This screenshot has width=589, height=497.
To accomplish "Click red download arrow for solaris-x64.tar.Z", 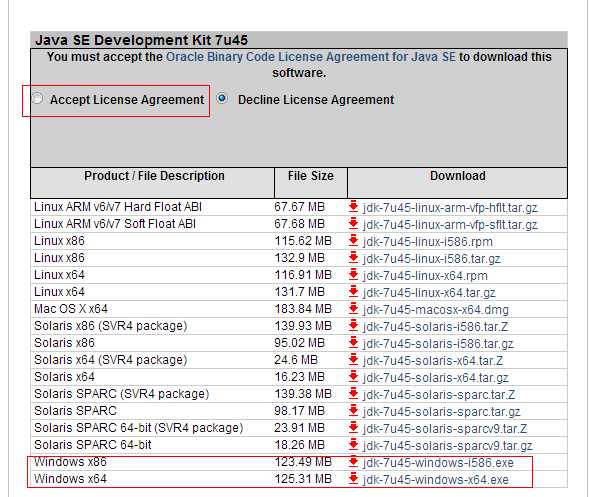I will pos(353,360).
